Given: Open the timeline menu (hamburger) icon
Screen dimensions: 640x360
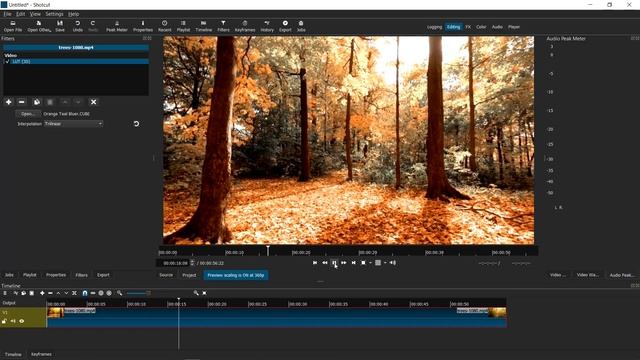Looking at the screenshot, I should pyautogui.click(x=5, y=293).
